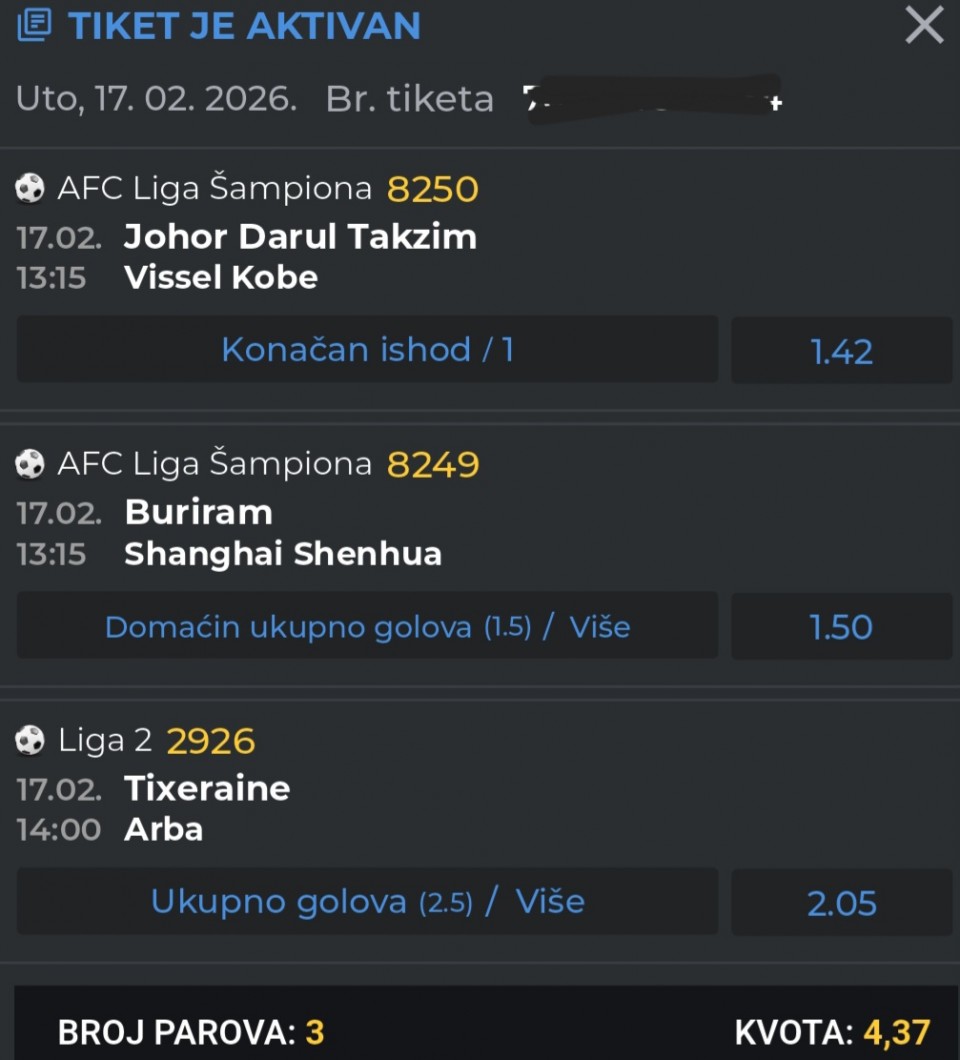Click the 2.05 odds box

pyautogui.click(x=841, y=903)
